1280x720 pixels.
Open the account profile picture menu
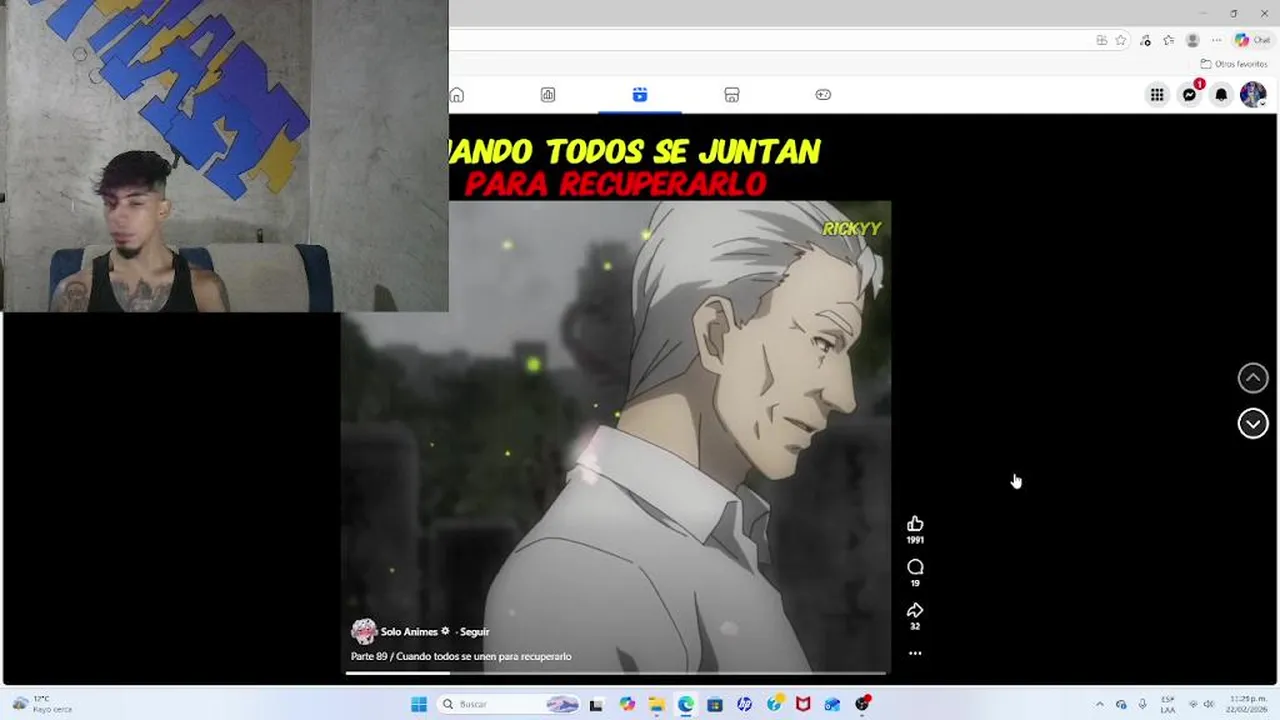point(1253,95)
